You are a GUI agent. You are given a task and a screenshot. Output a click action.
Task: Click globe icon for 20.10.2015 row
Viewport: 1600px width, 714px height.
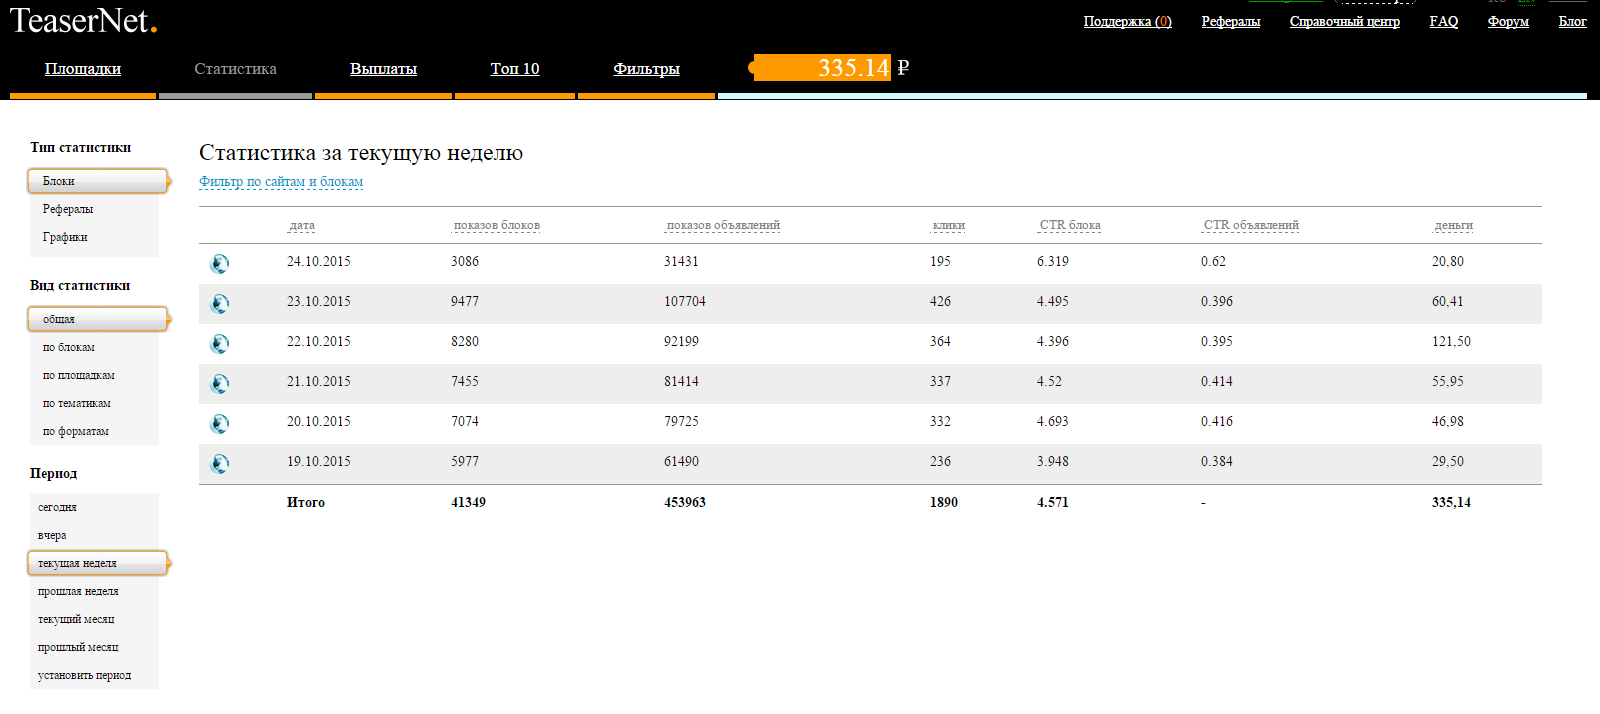[x=220, y=424]
